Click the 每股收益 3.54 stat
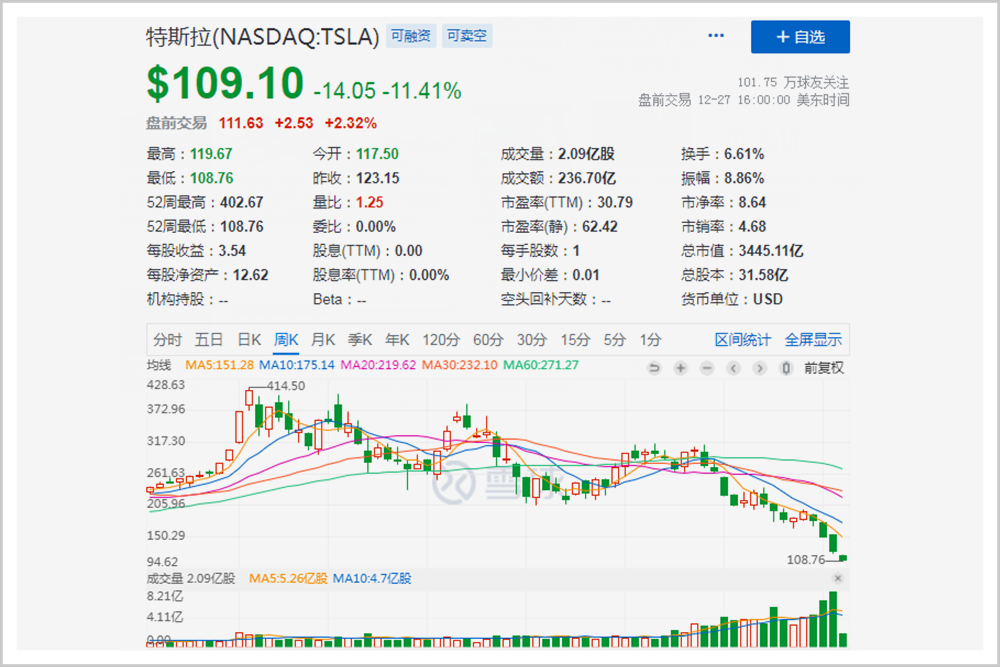The width and height of the screenshot is (1000, 667). tap(196, 251)
